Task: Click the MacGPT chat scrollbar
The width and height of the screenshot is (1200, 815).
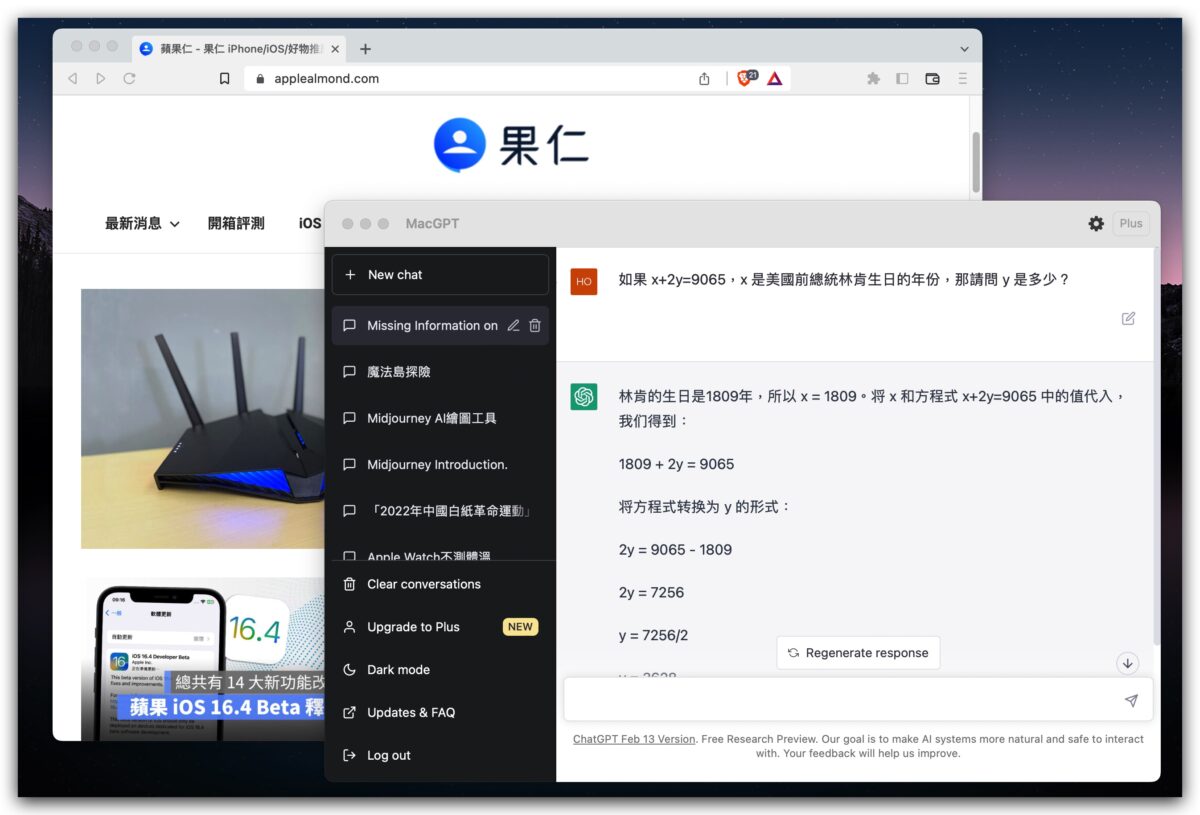Action: tap(1156, 445)
